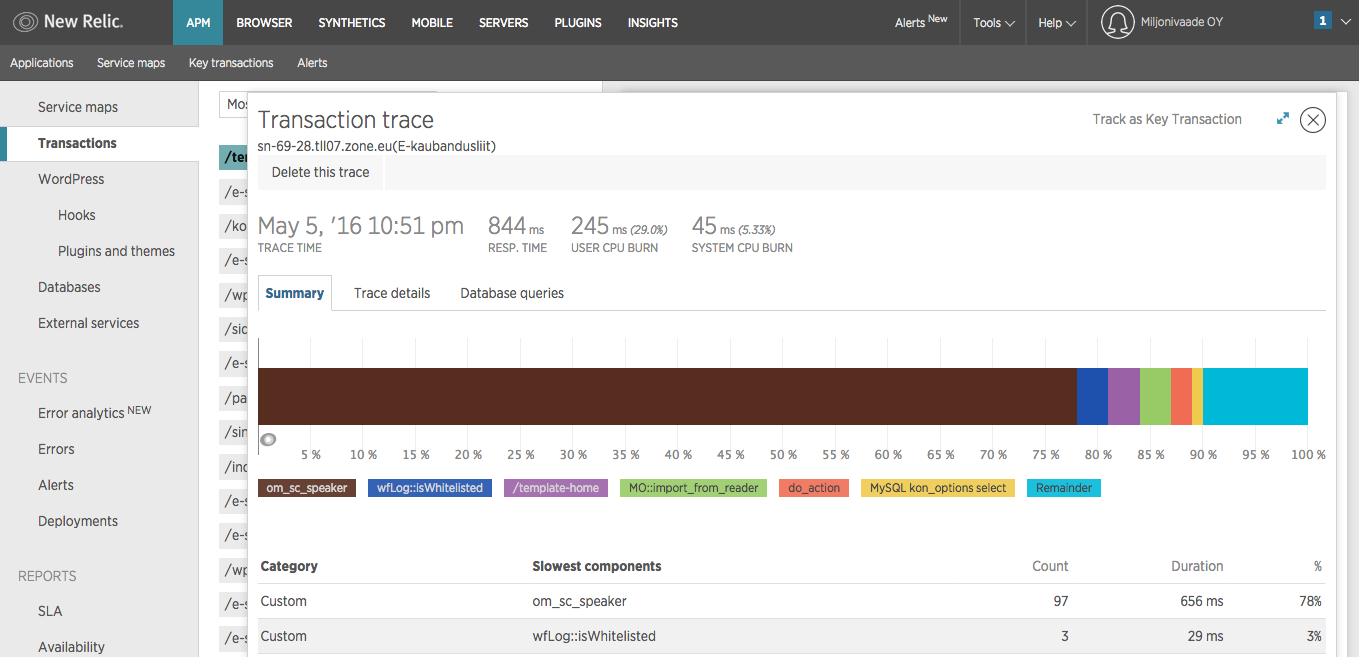The height and width of the screenshot is (657, 1359).
Task: Select Service maps in the left sidebar
Action: tap(78, 107)
